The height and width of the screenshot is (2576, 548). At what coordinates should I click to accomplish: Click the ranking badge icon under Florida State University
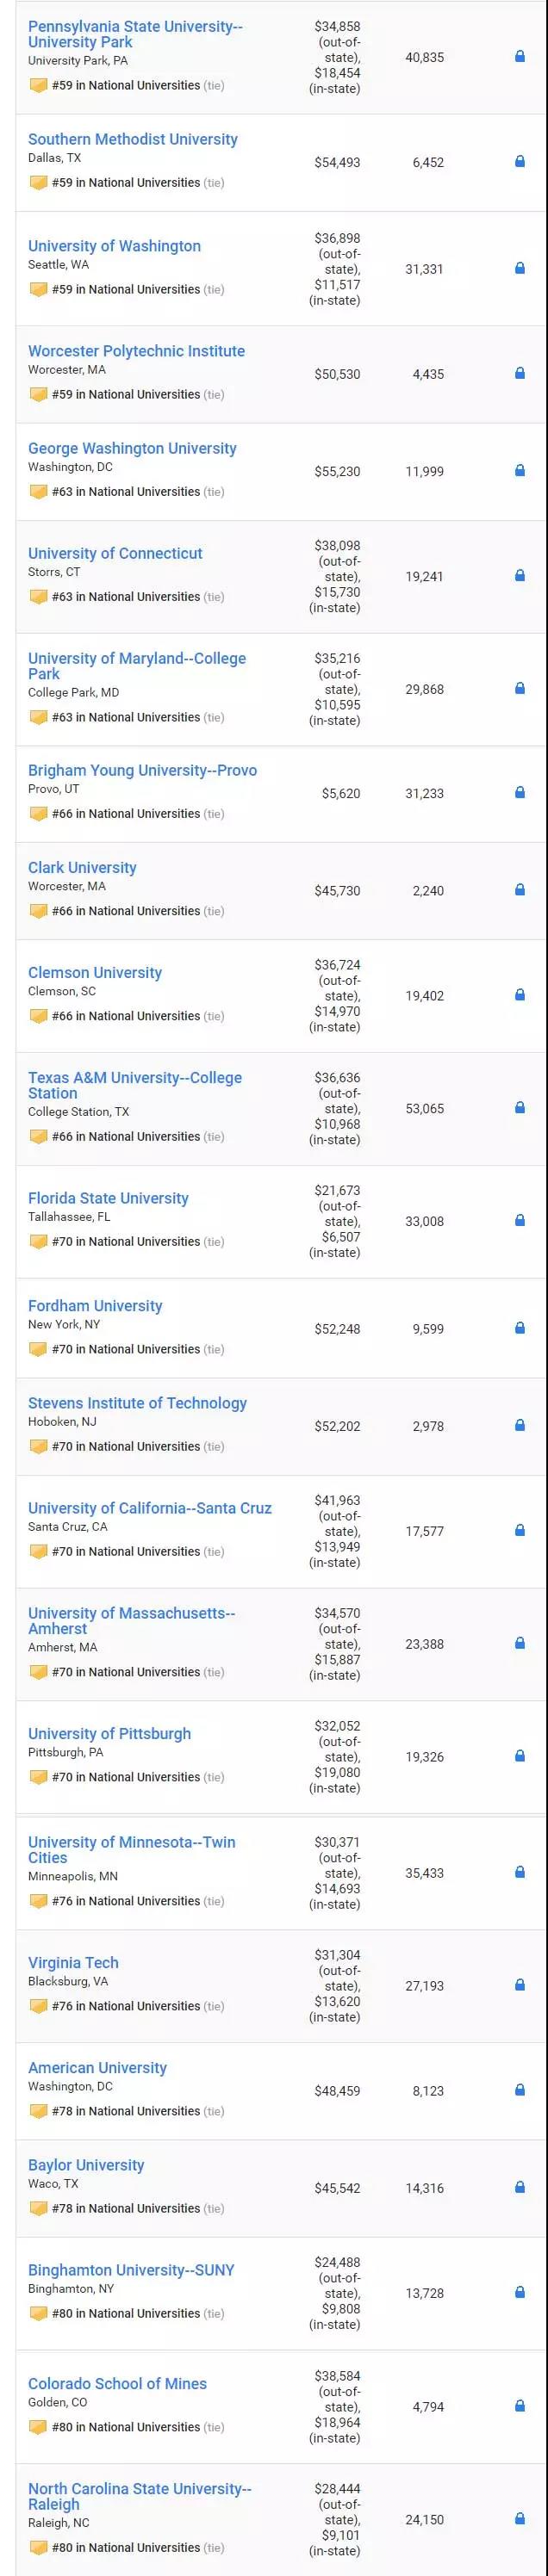coord(38,1242)
